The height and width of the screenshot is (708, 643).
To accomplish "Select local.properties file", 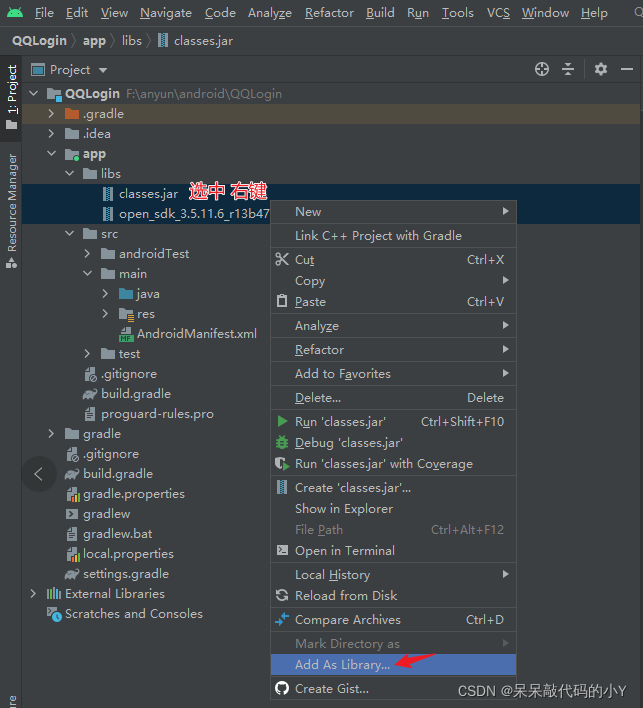I will 128,554.
